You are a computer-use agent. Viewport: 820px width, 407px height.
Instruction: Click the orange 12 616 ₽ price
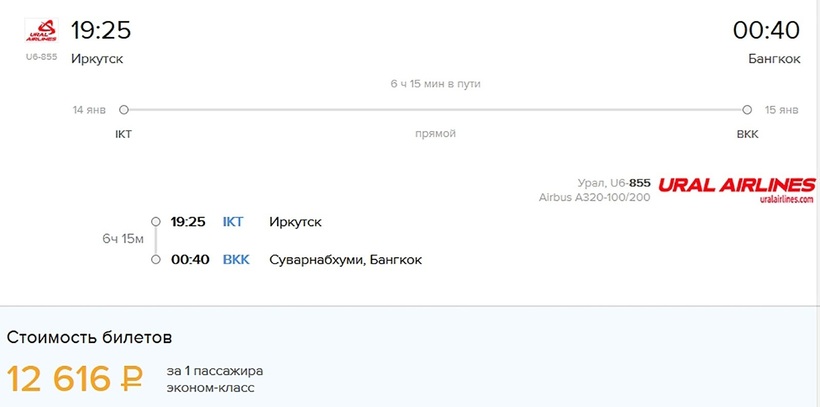click(75, 379)
